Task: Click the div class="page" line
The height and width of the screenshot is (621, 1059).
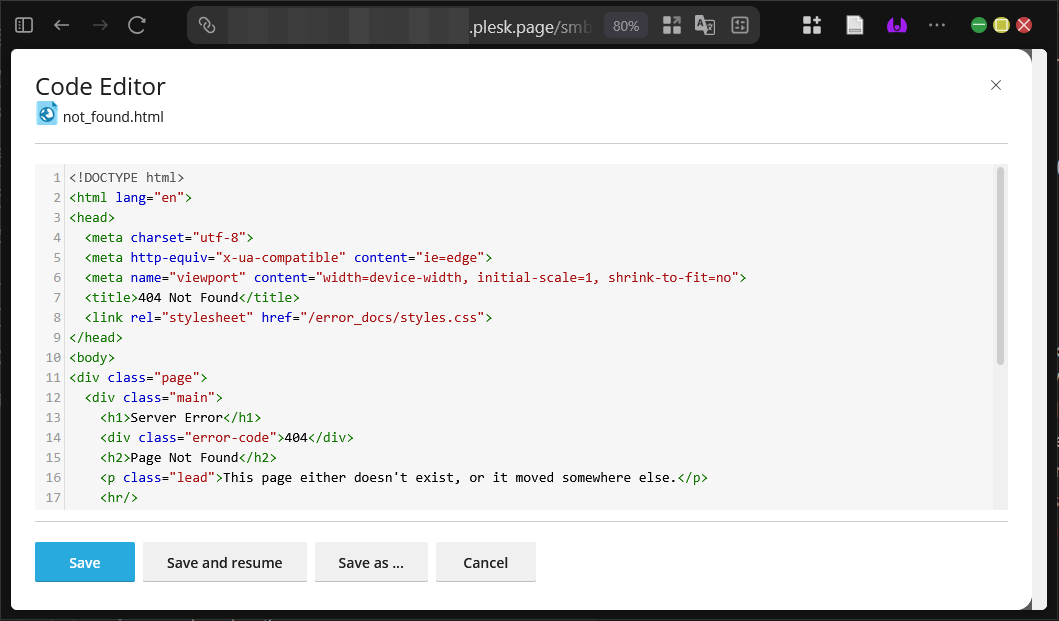Action: [138, 378]
